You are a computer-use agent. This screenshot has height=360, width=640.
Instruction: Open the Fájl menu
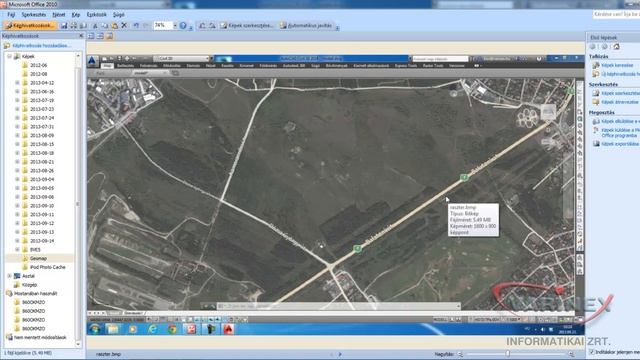(x=11, y=14)
